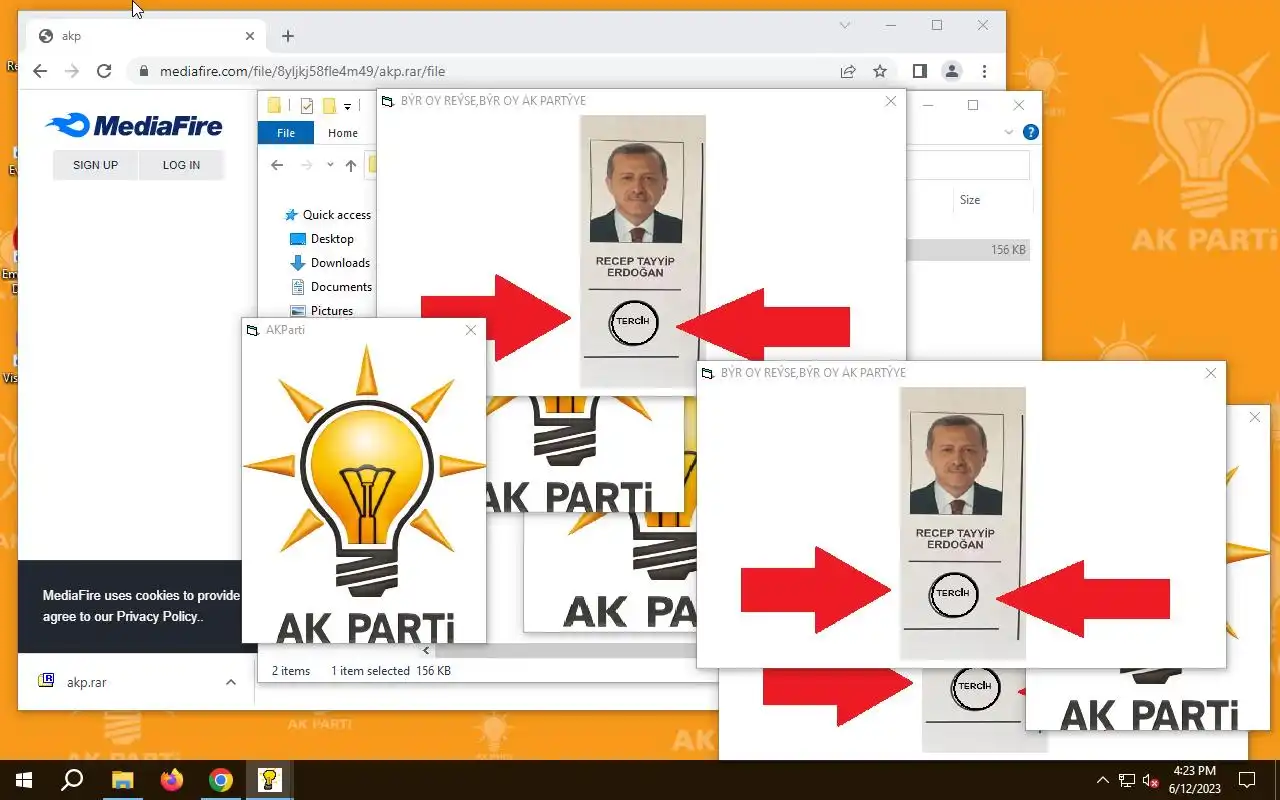Click the mediafire.com address bar

[480, 71]
